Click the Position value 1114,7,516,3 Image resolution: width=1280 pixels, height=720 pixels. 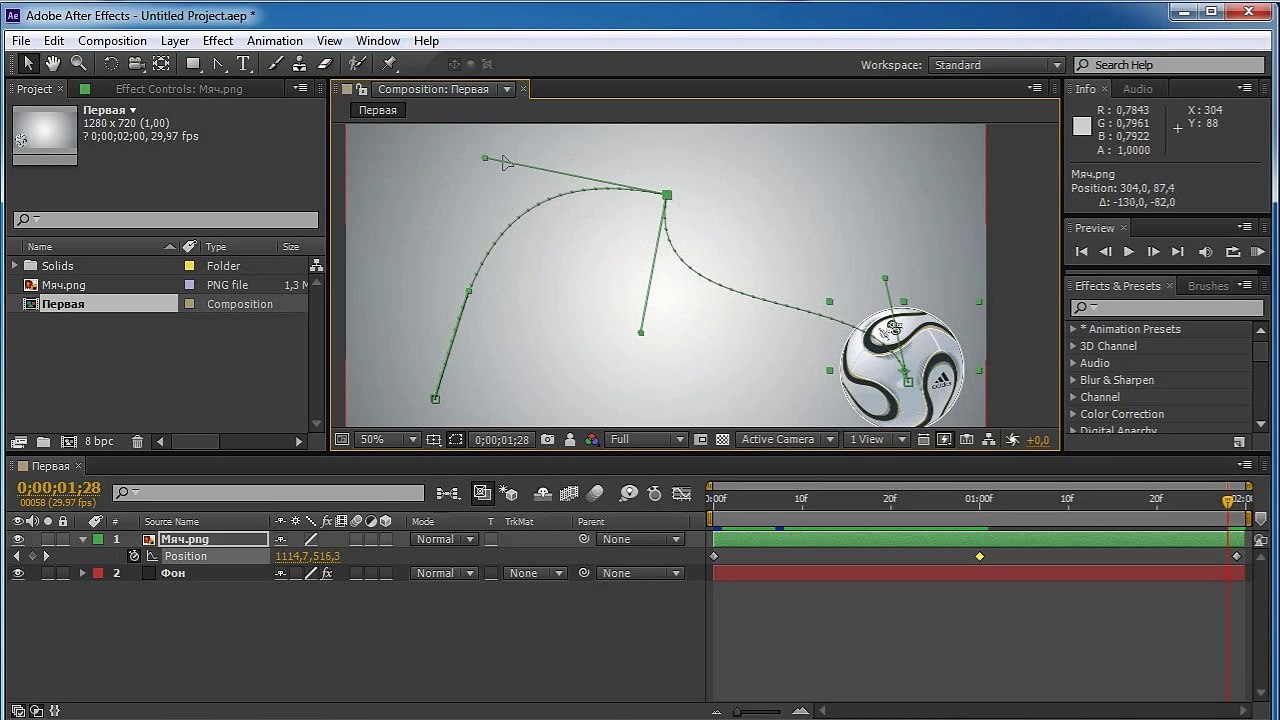308,556
